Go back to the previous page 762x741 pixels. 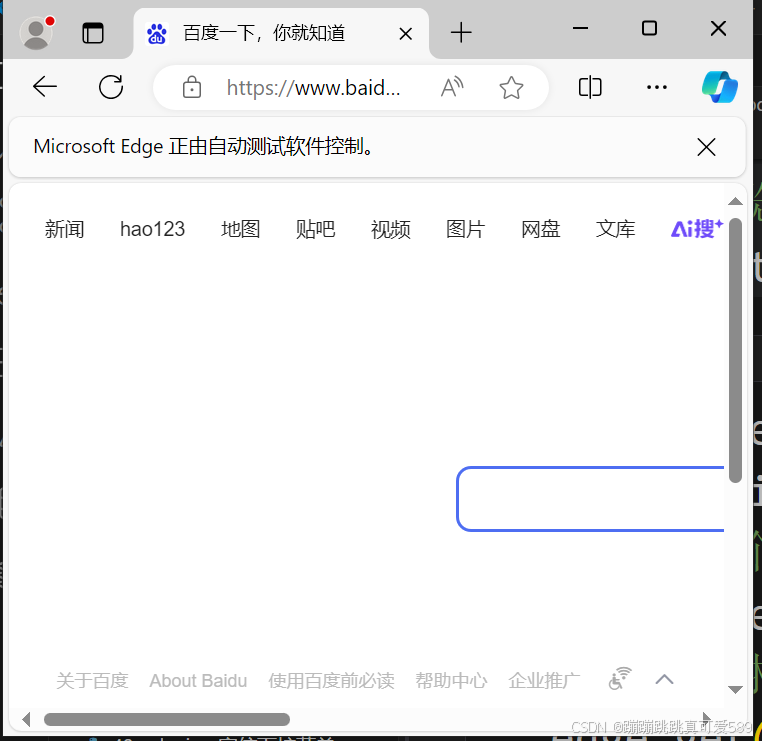click(45, 87)
